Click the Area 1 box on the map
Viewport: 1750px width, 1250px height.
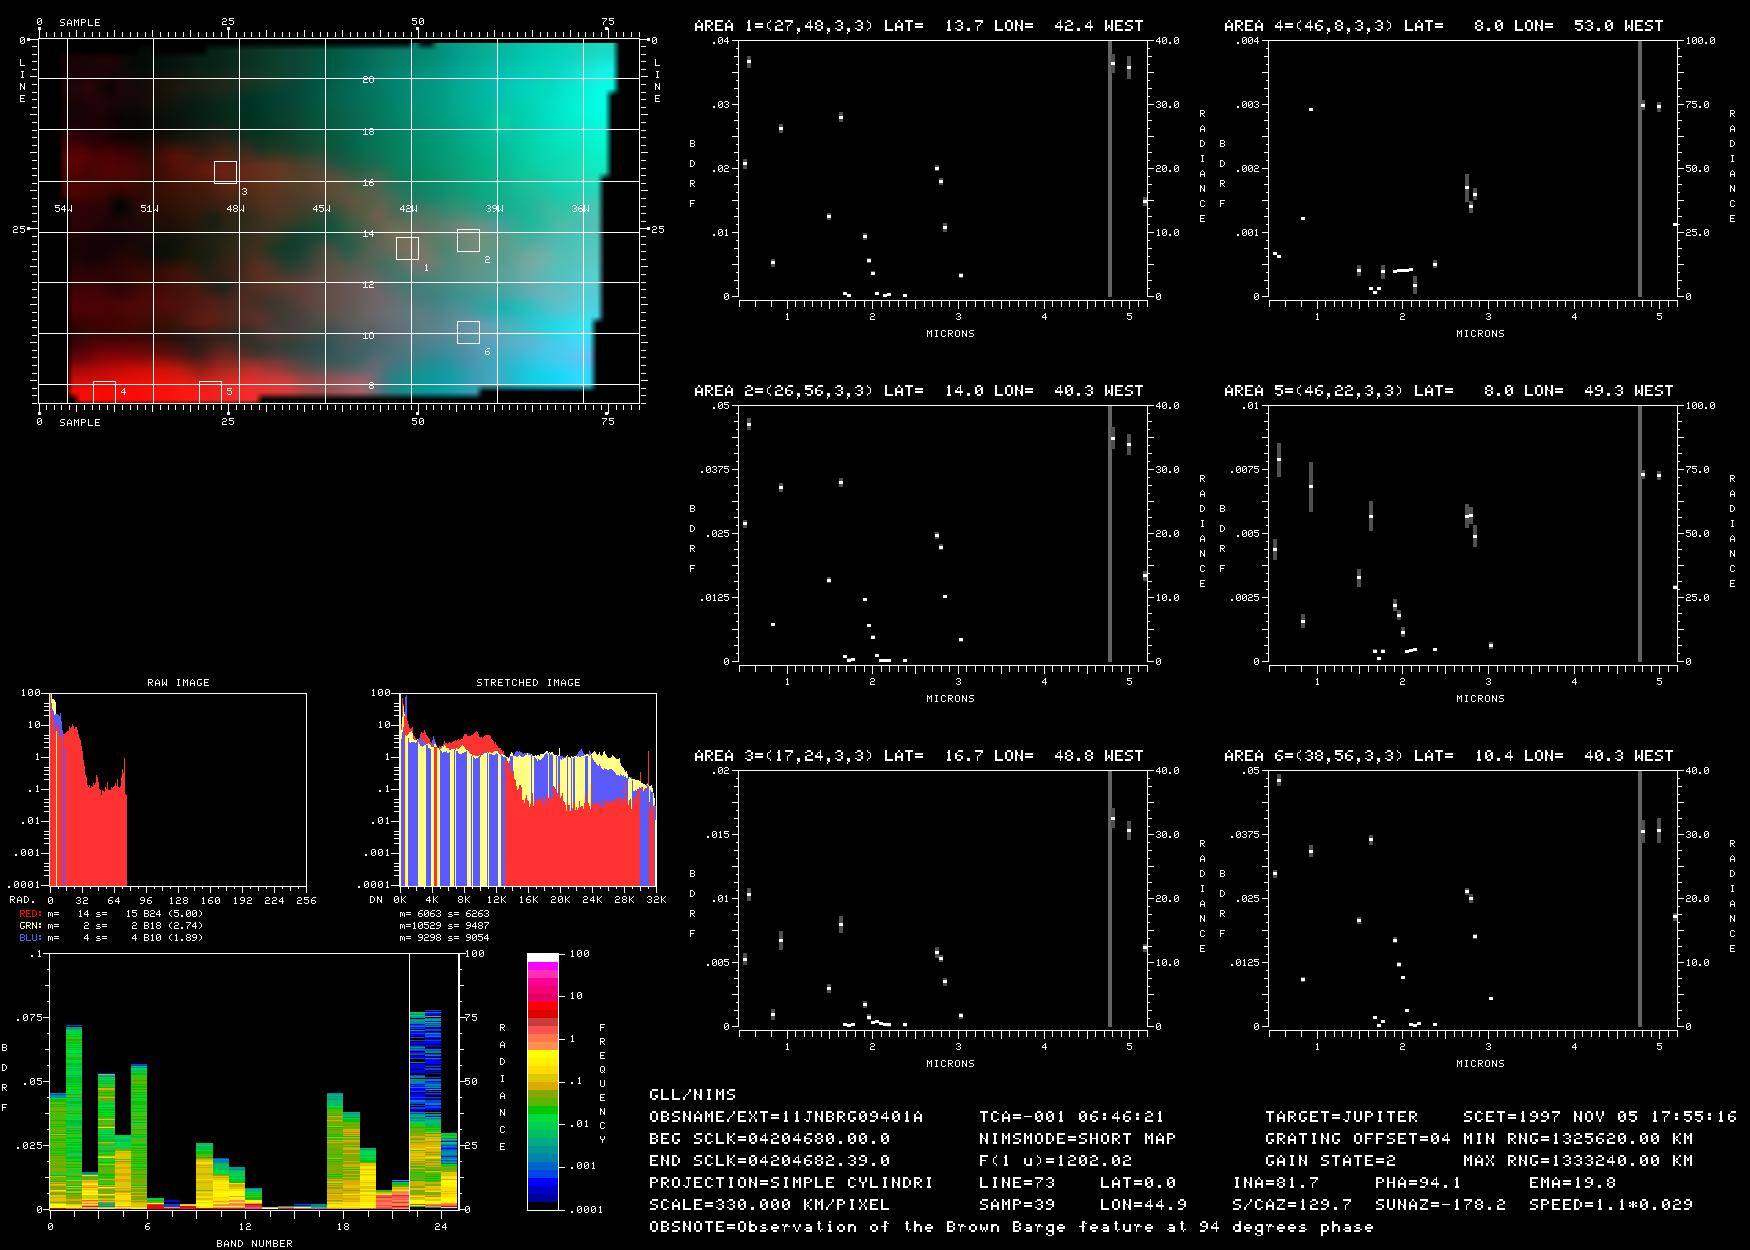pyautogui.click(x=407, y=248)
